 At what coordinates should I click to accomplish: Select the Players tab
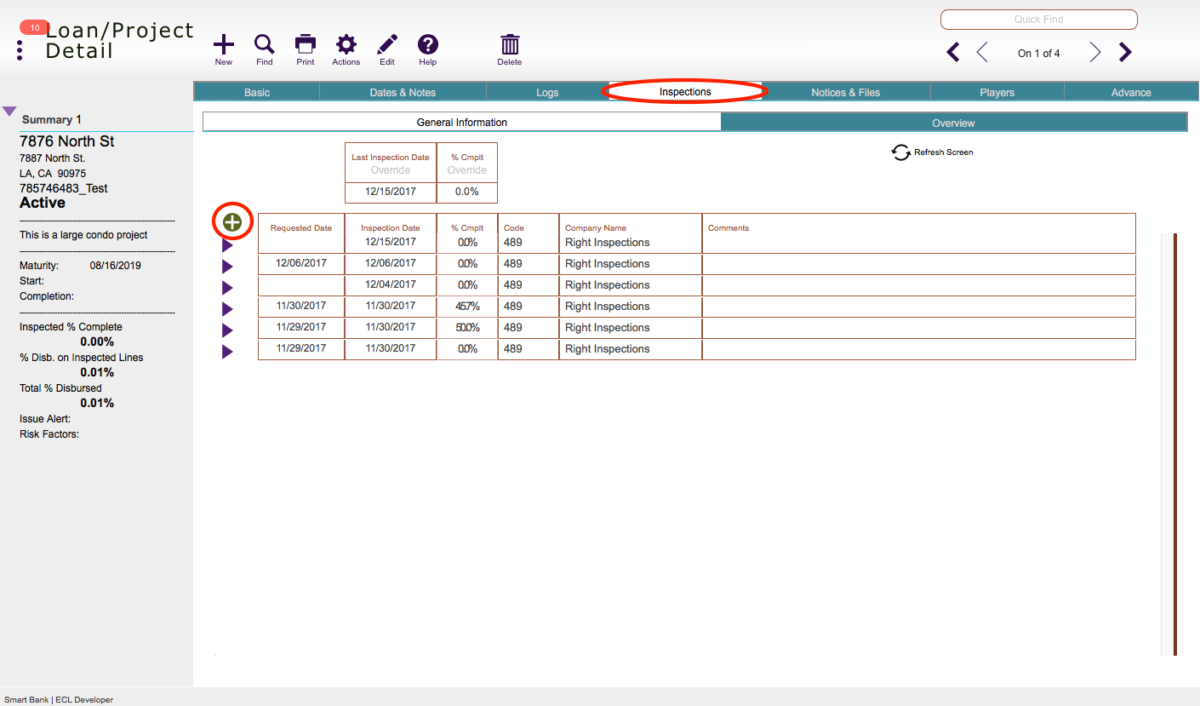(x=996, y=91)
